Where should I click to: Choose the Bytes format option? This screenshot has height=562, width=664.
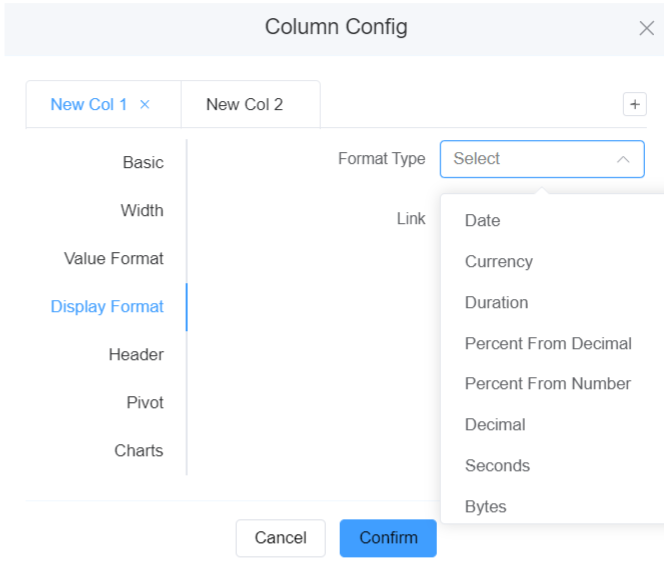point(485,506)
